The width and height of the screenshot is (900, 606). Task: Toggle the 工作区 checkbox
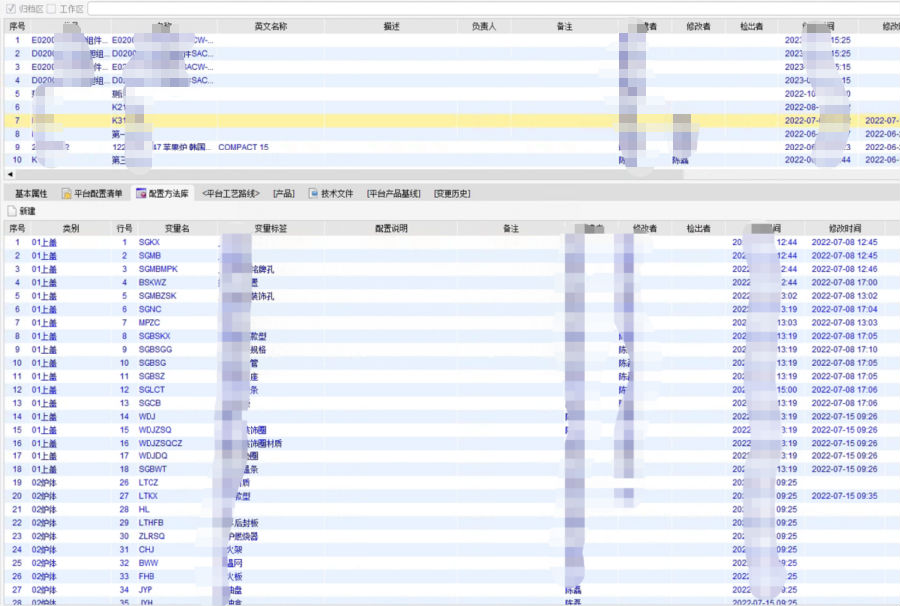click(x=51, y=9)
